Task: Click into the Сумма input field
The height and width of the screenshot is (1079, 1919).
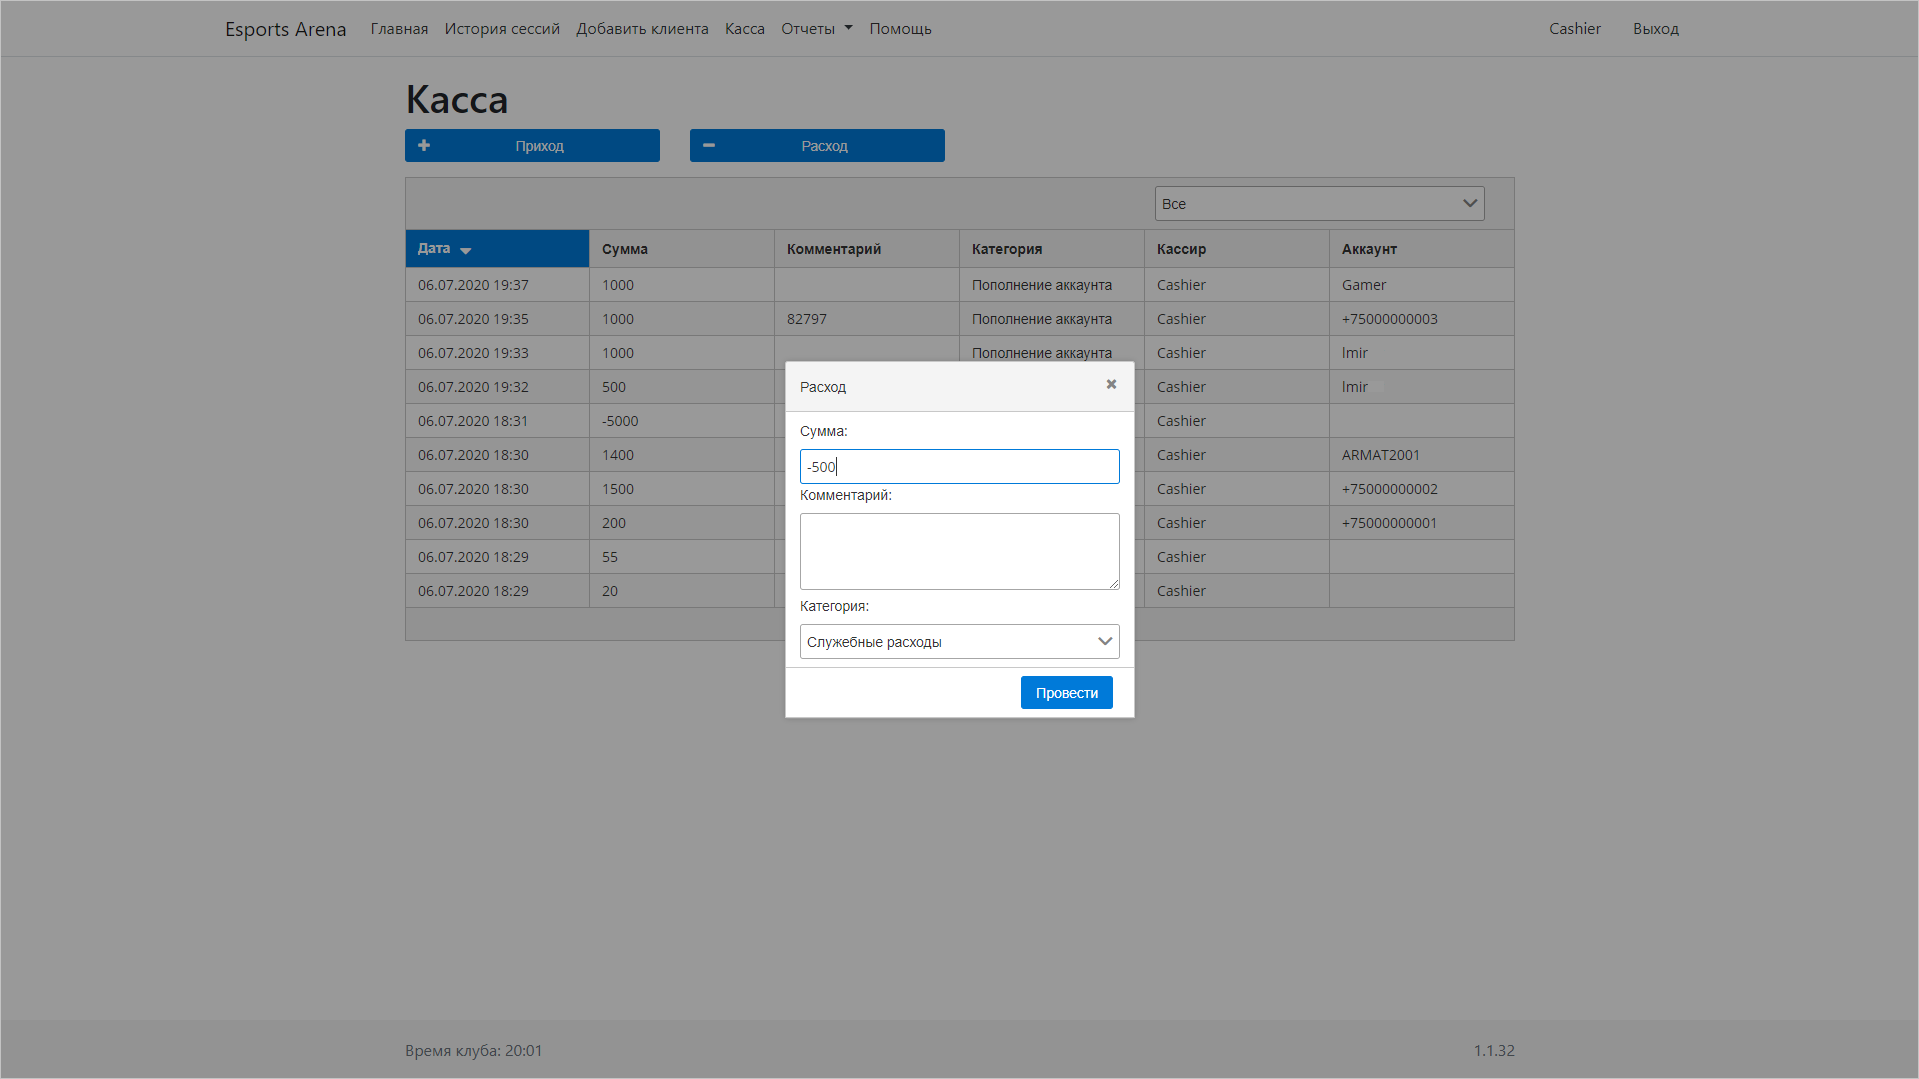Action: pyautogui.click(x=959, y=467)
